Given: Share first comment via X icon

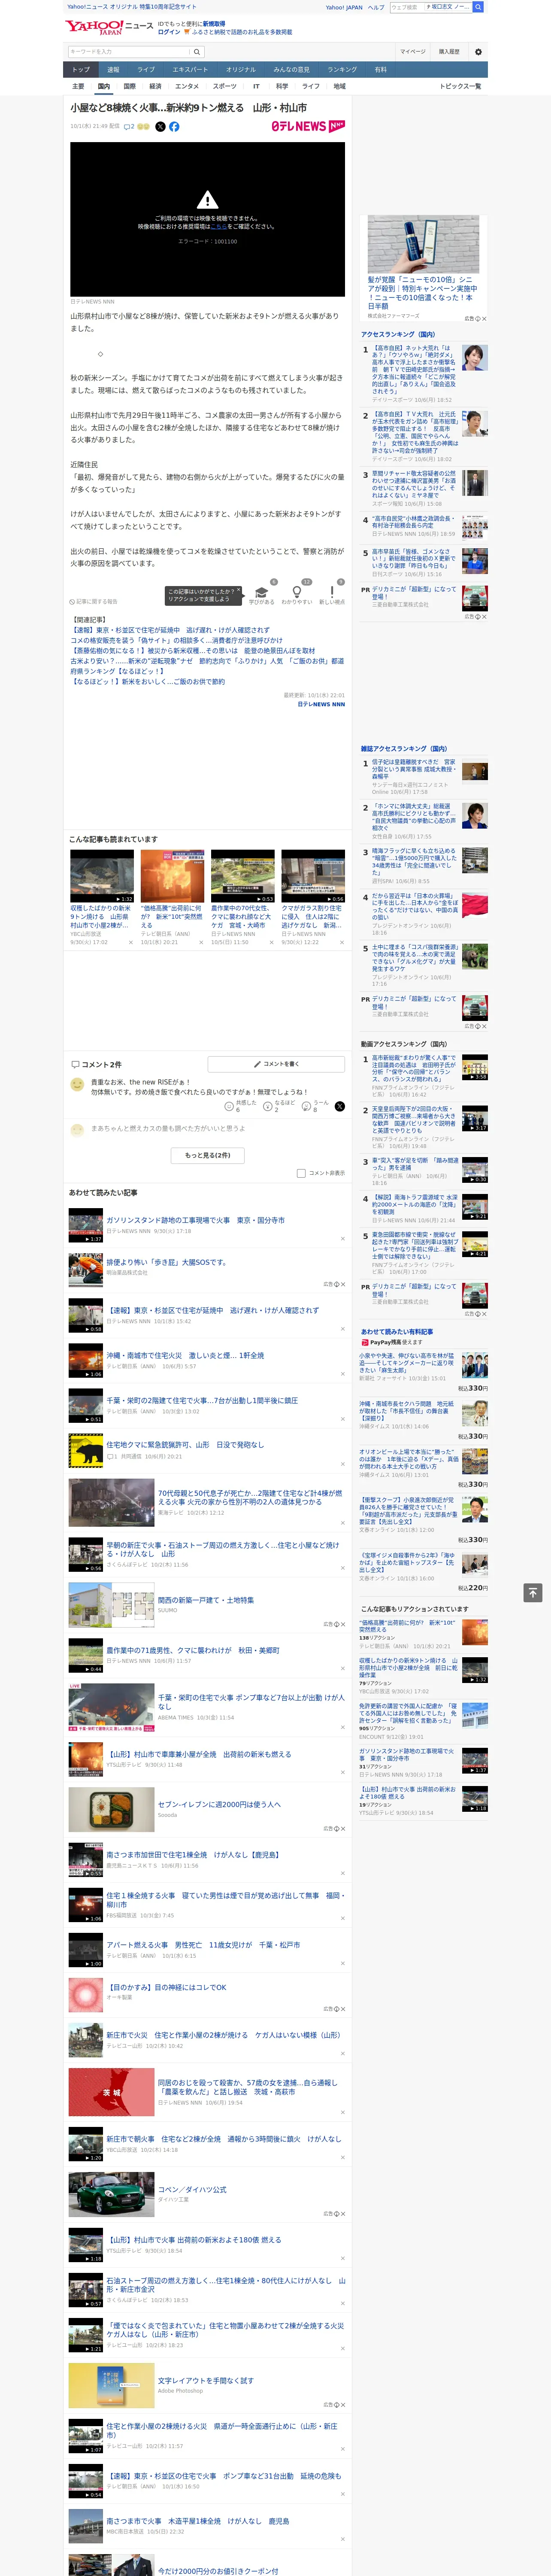Looking at the screenshot, I should (339, 1106).
